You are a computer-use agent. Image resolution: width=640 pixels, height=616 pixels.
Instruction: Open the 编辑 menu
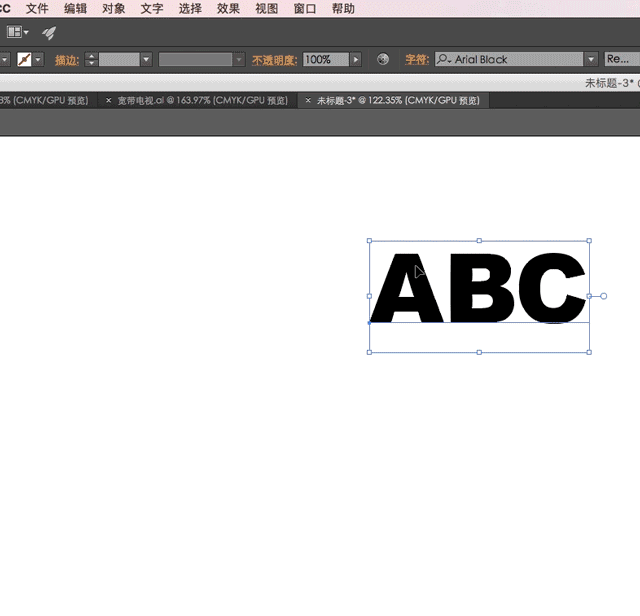(76, 9)
